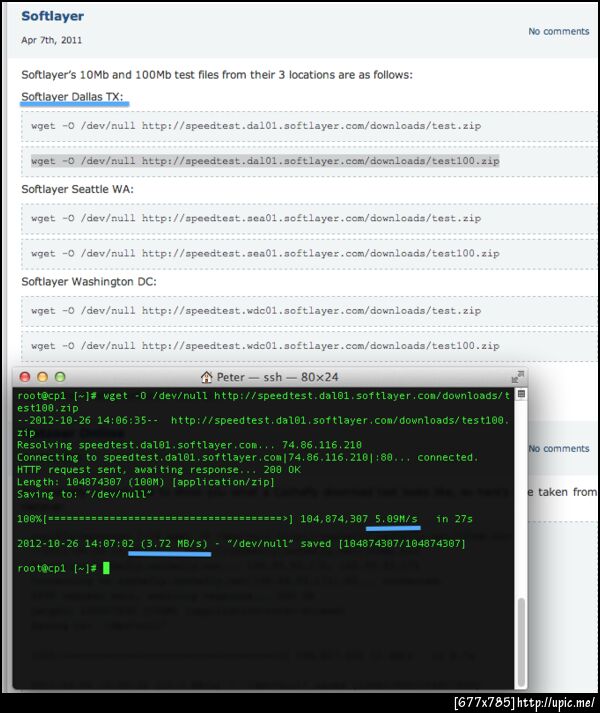The height and width of the screenshot is (713, 600).
Task: Click the Softlayer Seattle WA heading
Action: [x=77, y=189]
